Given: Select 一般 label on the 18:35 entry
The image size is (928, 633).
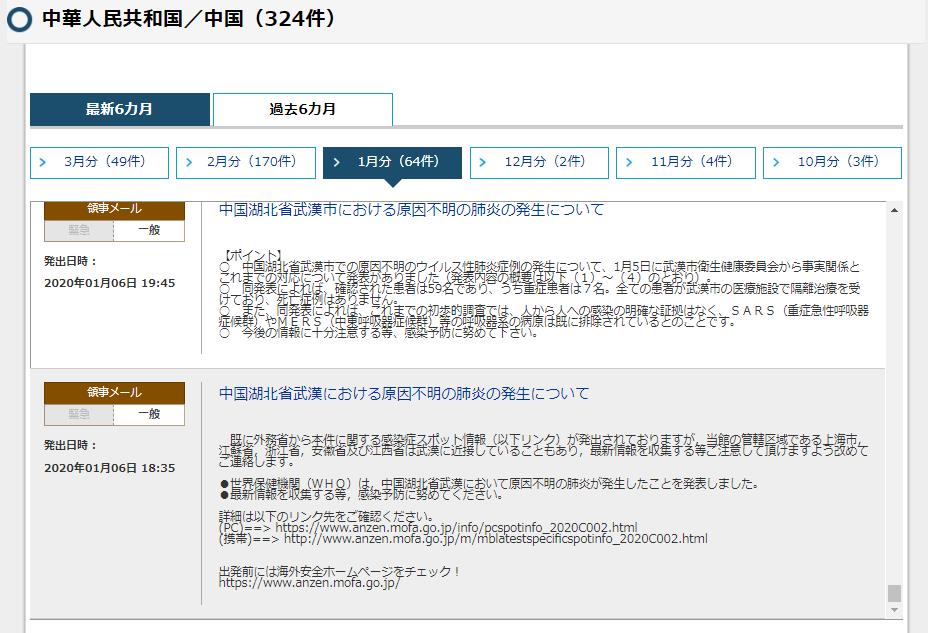Looking at the screenshot, I should coord(148,414).
